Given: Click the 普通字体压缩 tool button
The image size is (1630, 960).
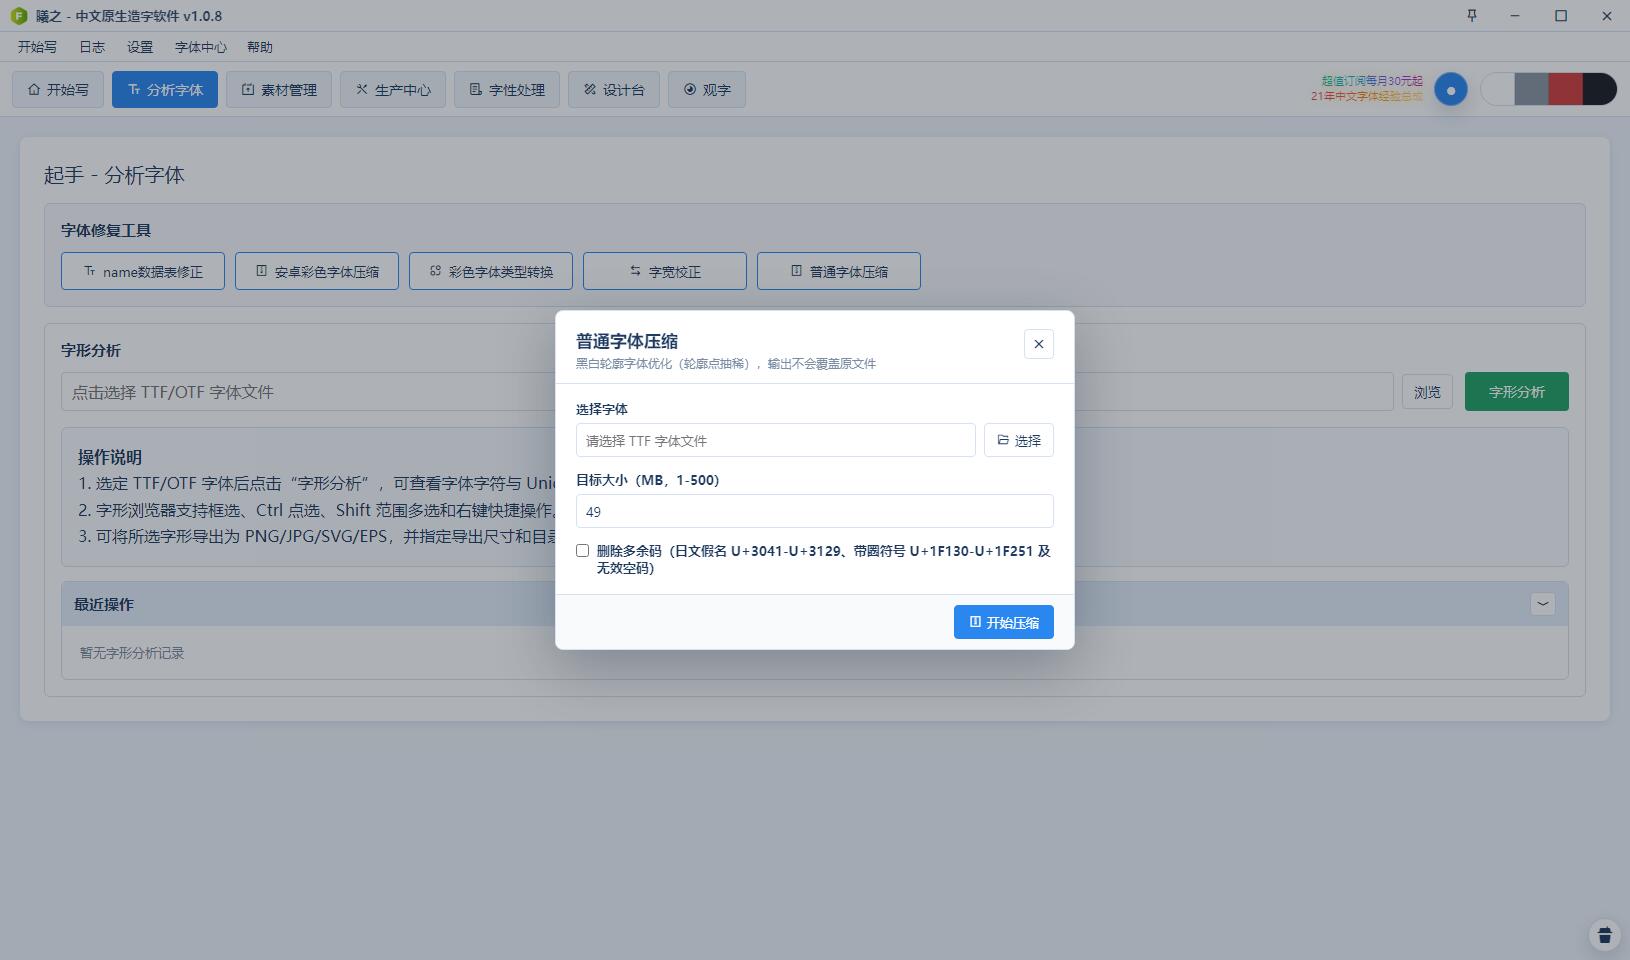Looking at the screenshot, I should tap(839, 271).
